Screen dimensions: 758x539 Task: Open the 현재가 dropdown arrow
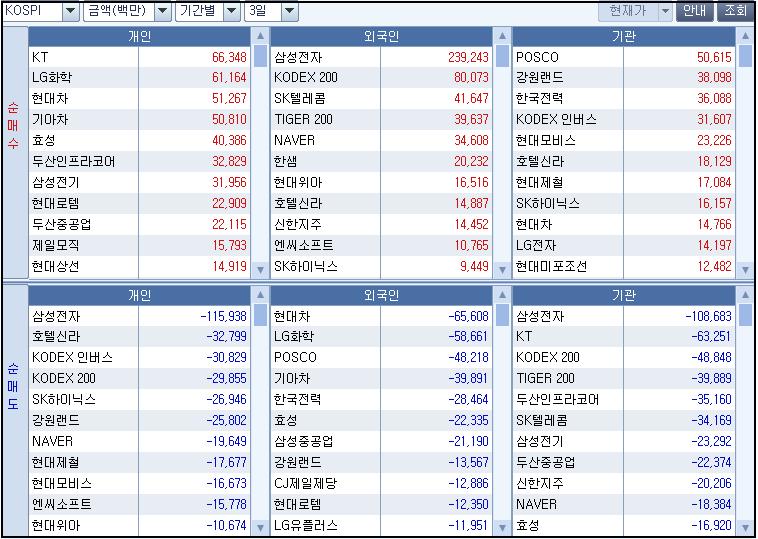[666, 12]
